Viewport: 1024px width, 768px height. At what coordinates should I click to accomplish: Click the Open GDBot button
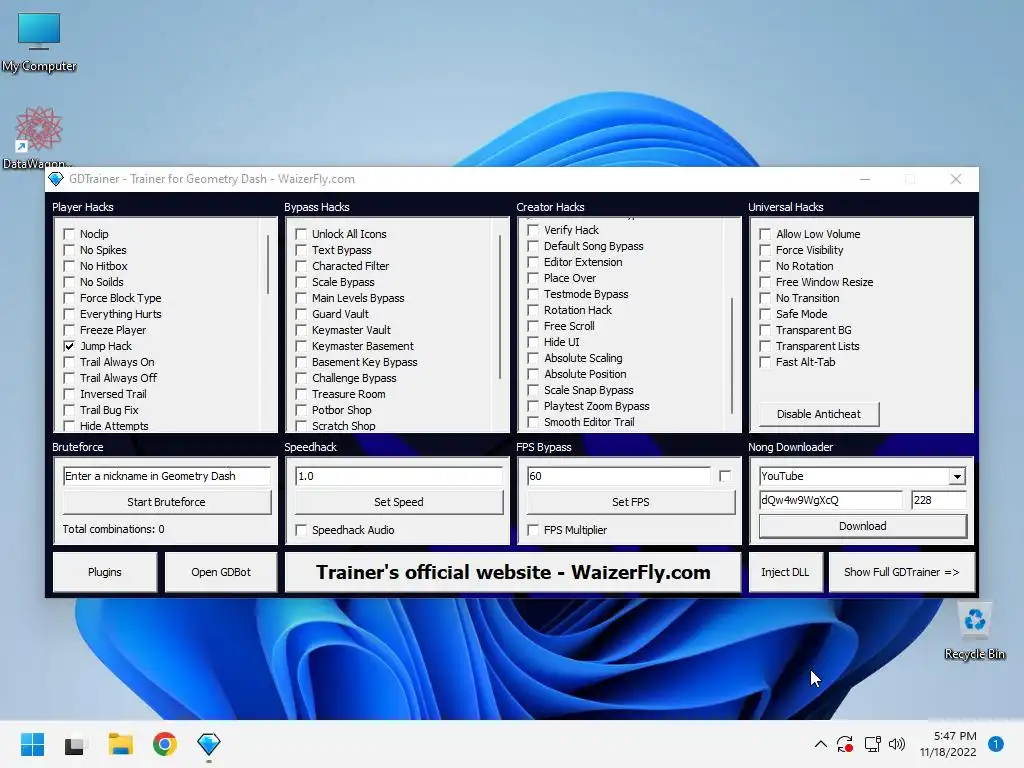(x=221, y=572)
